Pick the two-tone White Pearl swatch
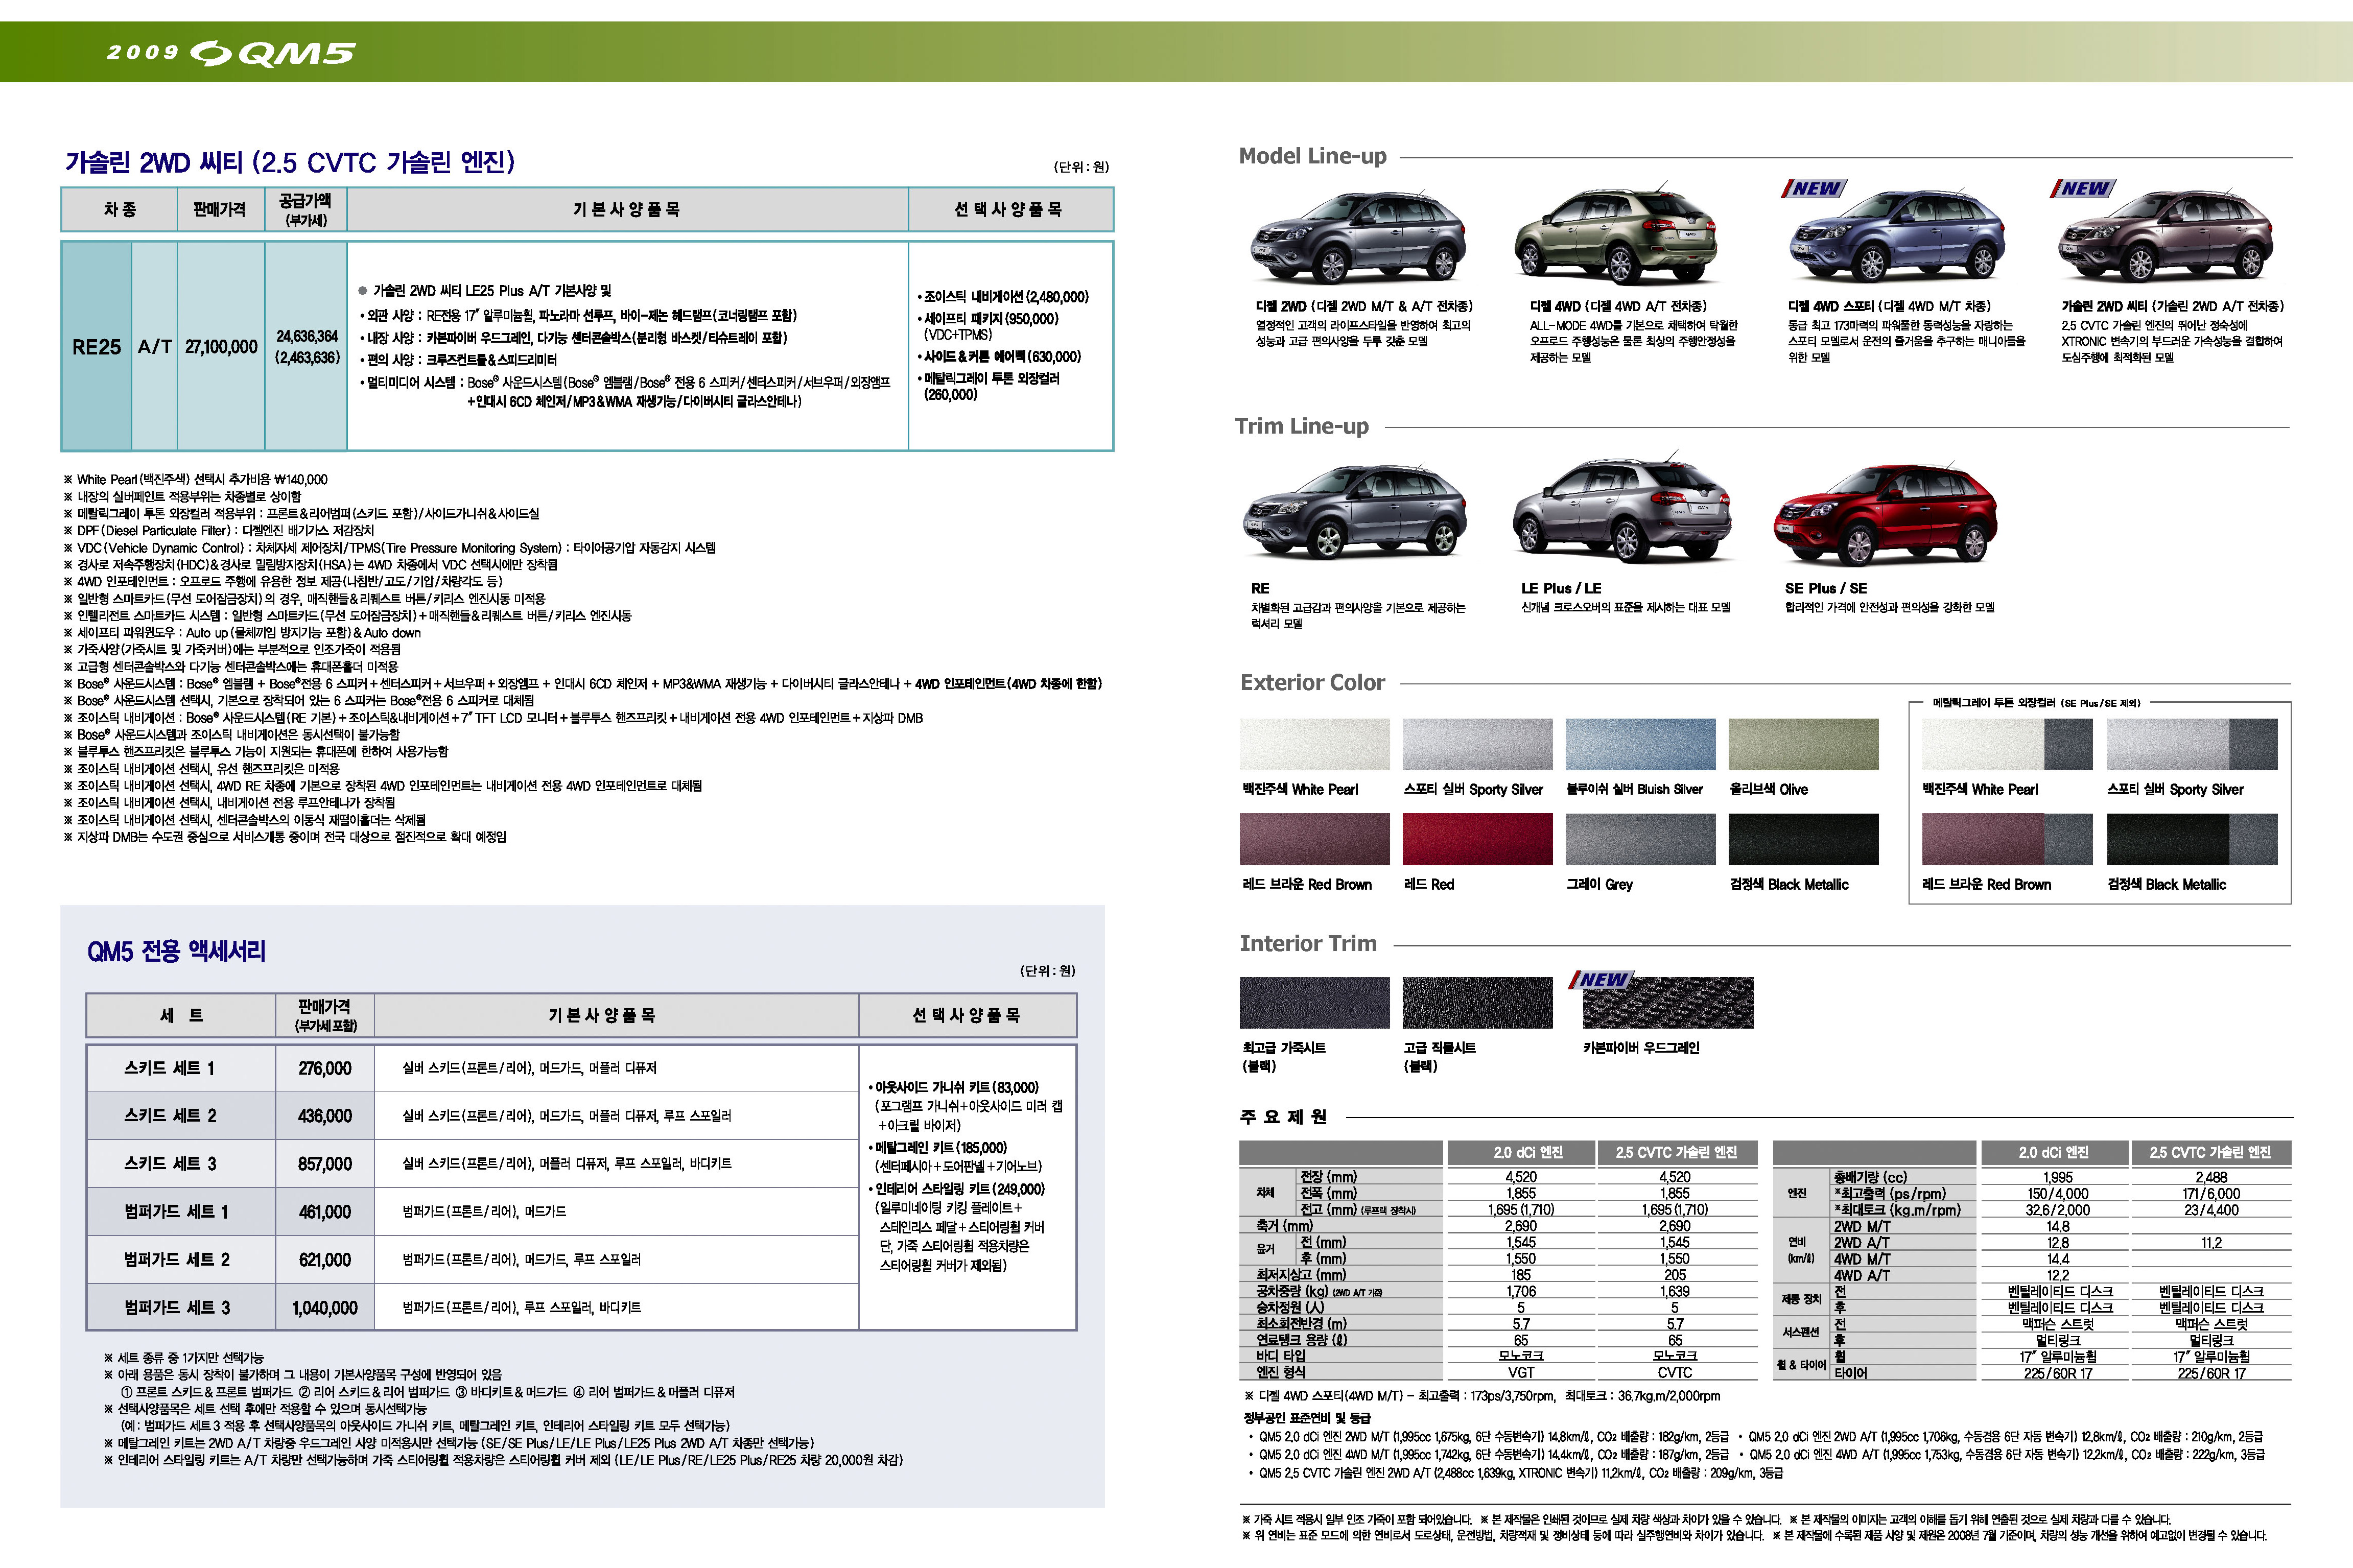This screenshot has width=2353, height=1568. 2007,744
